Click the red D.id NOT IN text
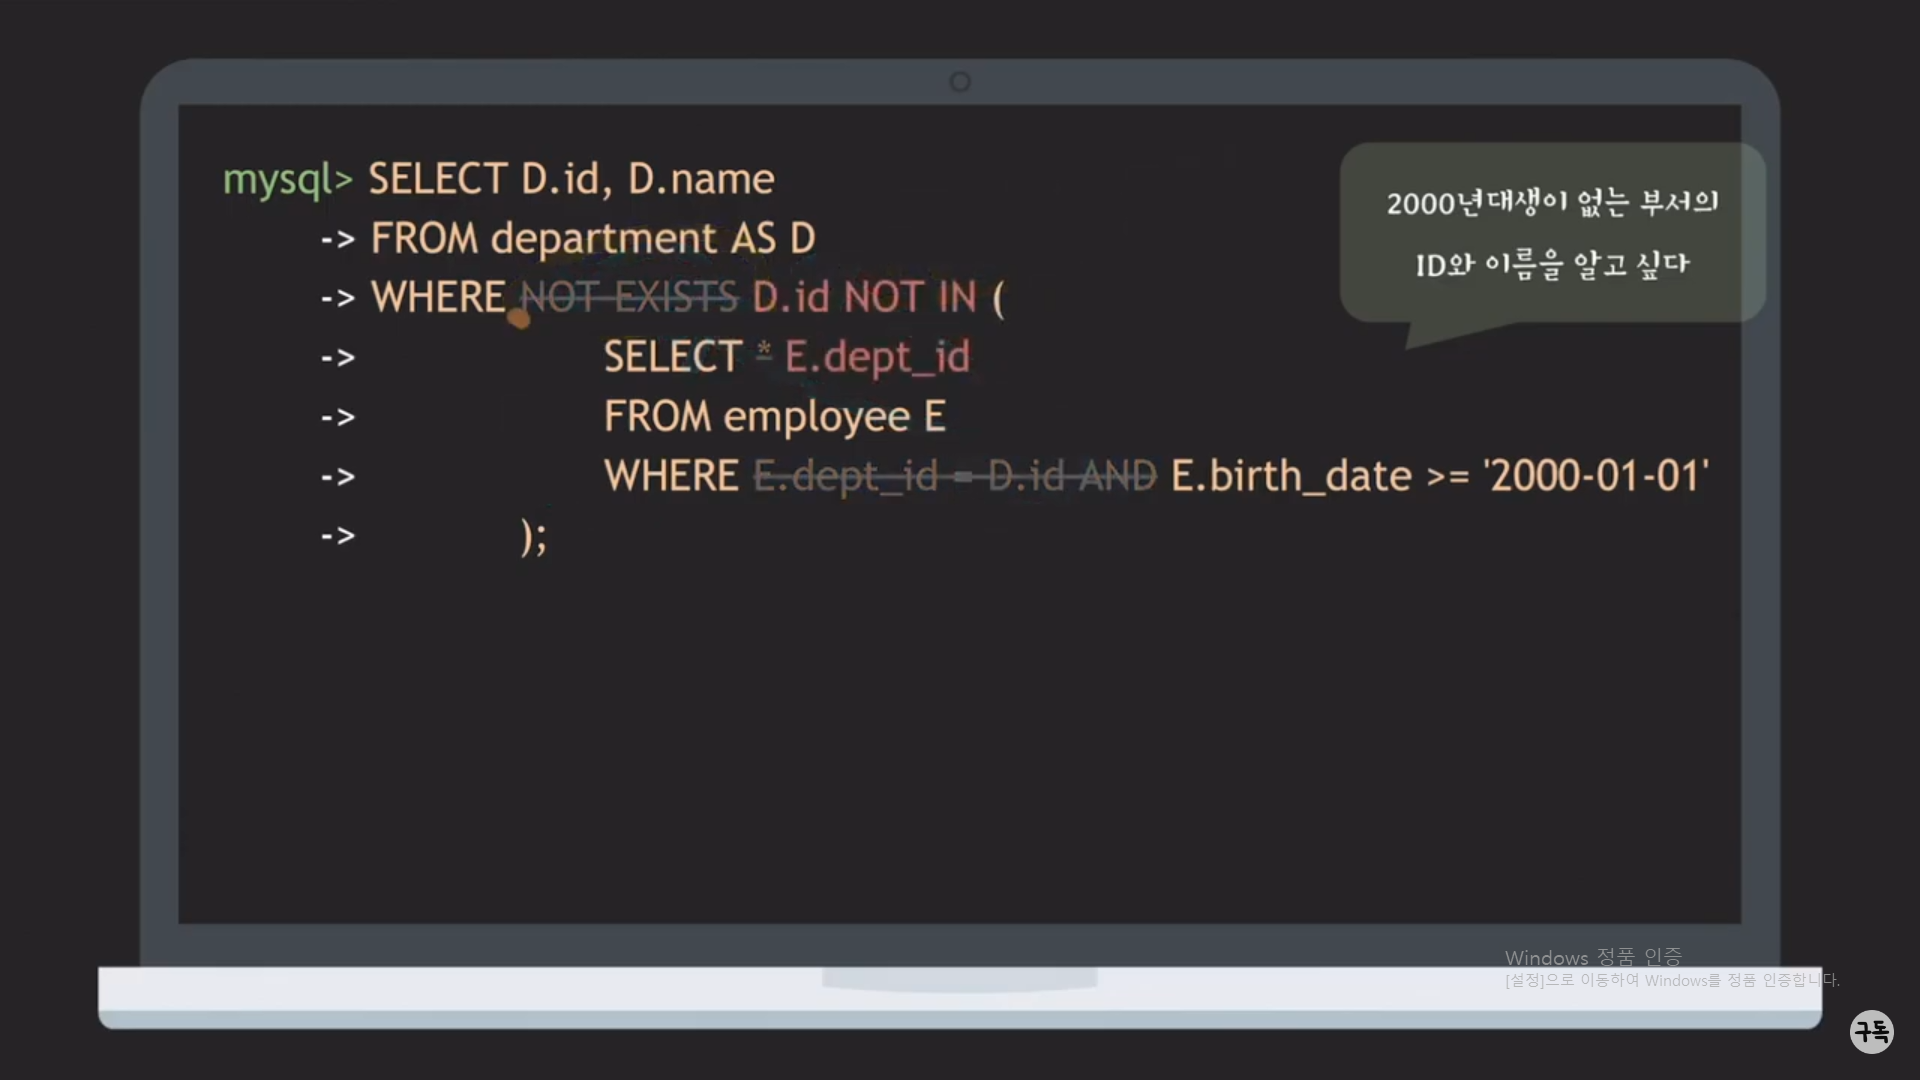The width and height of the screenshot is (1920, 1080). tap(864, 298)
